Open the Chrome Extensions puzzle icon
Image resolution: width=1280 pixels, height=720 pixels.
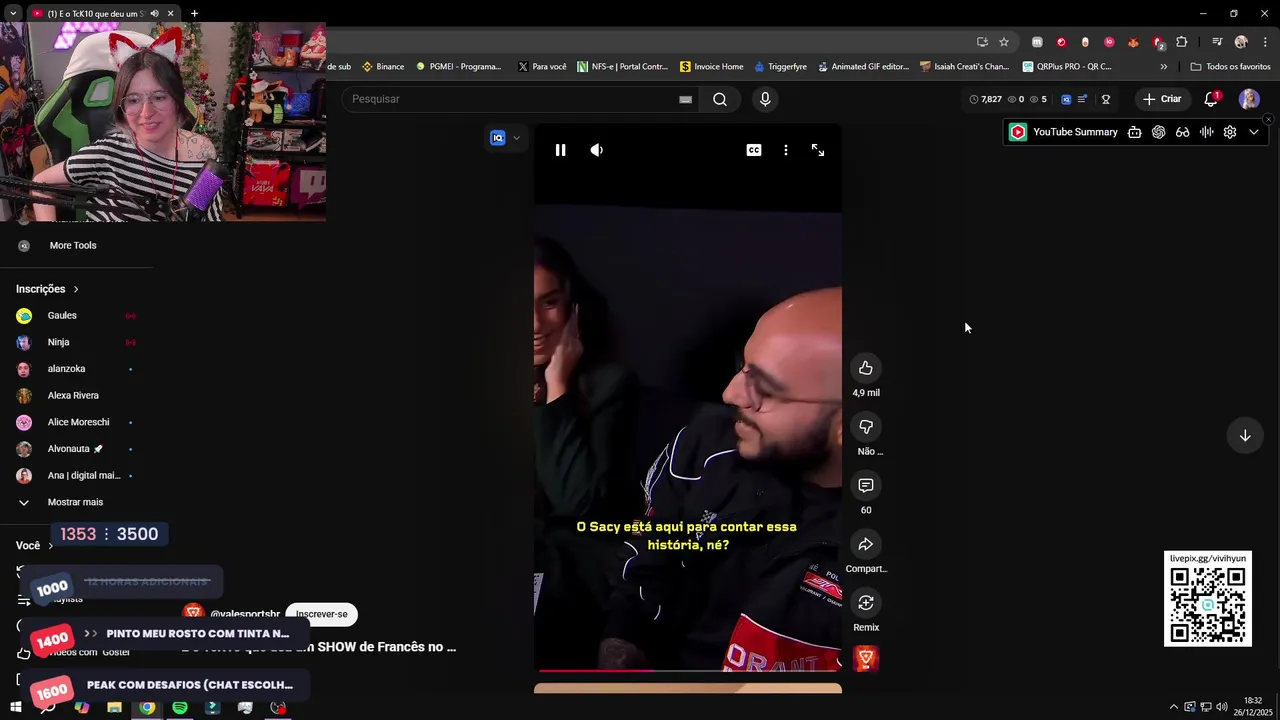tap(1182, 42)
